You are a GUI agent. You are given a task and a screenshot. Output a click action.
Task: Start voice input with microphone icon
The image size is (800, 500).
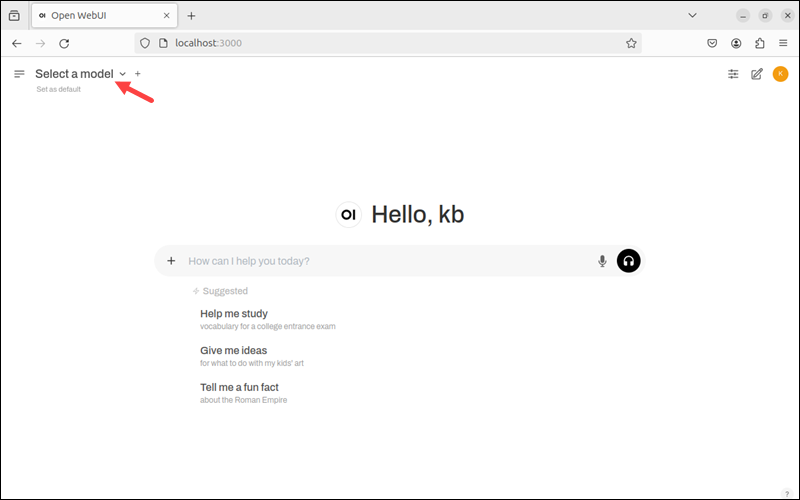(602, 261)
